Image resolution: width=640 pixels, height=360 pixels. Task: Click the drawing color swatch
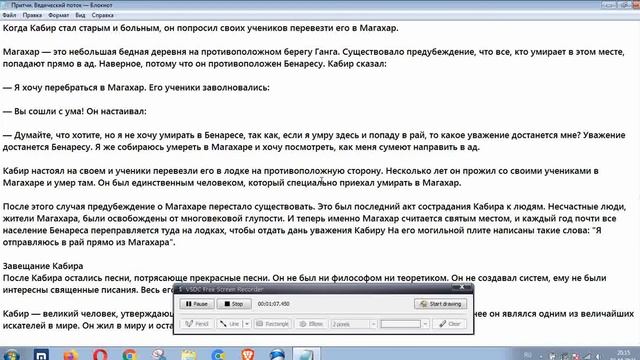point(400,324)
